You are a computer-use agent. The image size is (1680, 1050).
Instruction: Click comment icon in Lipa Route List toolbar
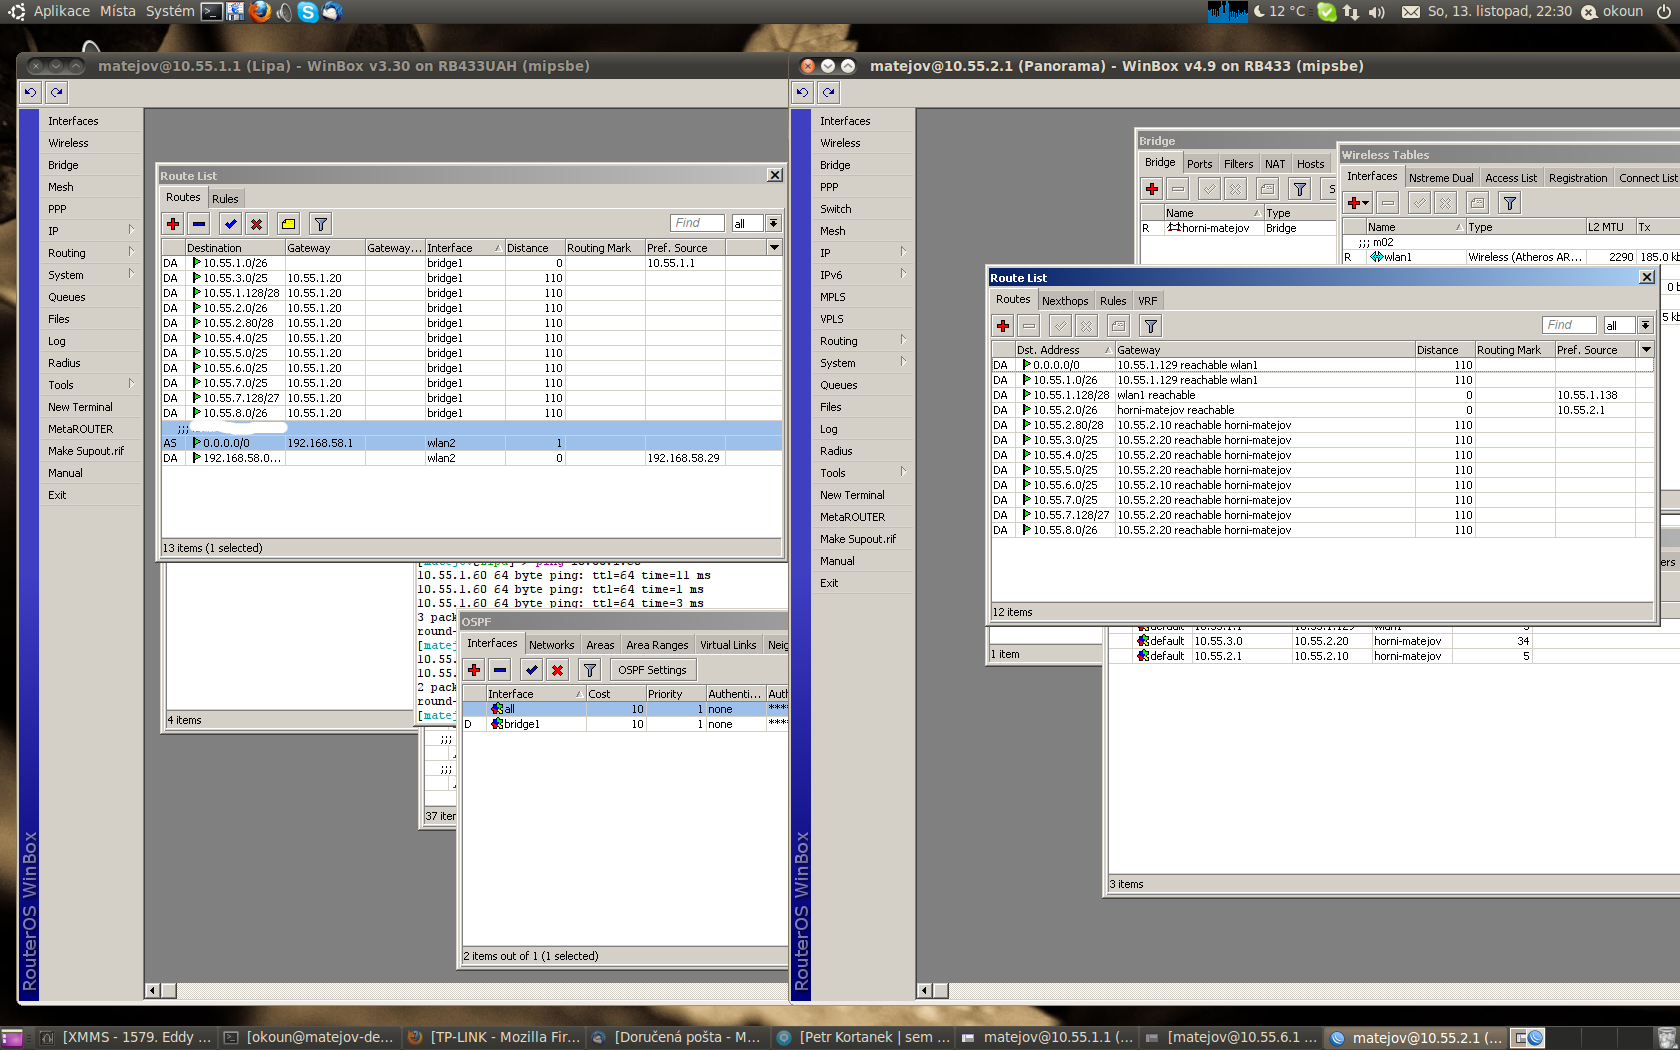[289, 224]
